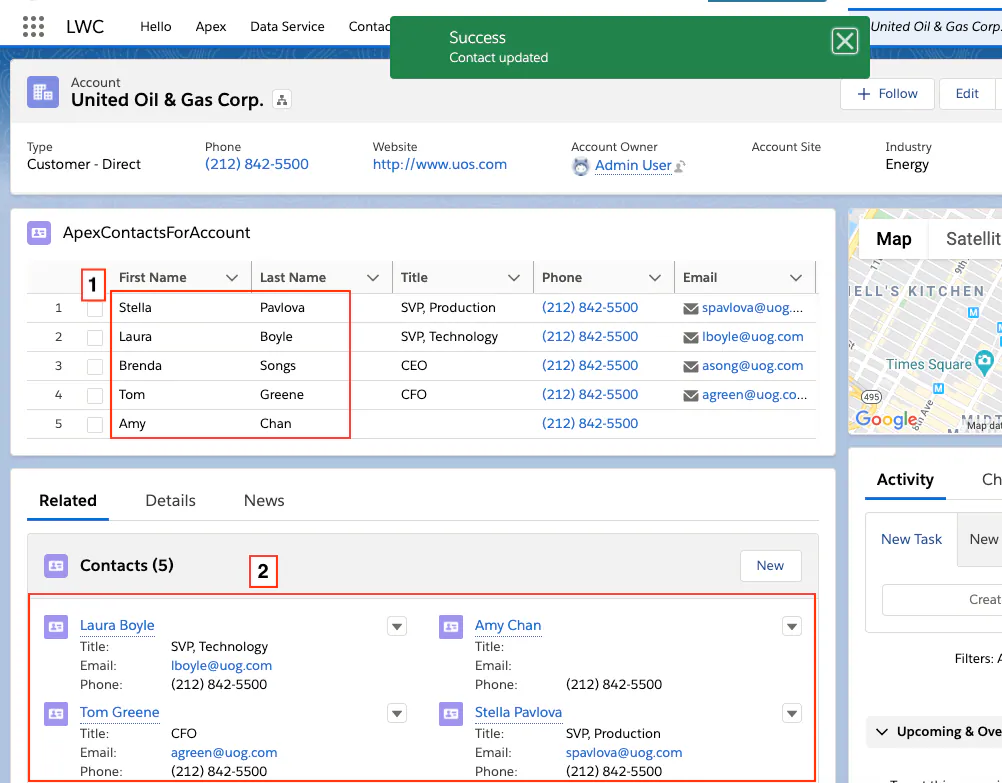Click the New button in Contacts section

click(770, 565)
